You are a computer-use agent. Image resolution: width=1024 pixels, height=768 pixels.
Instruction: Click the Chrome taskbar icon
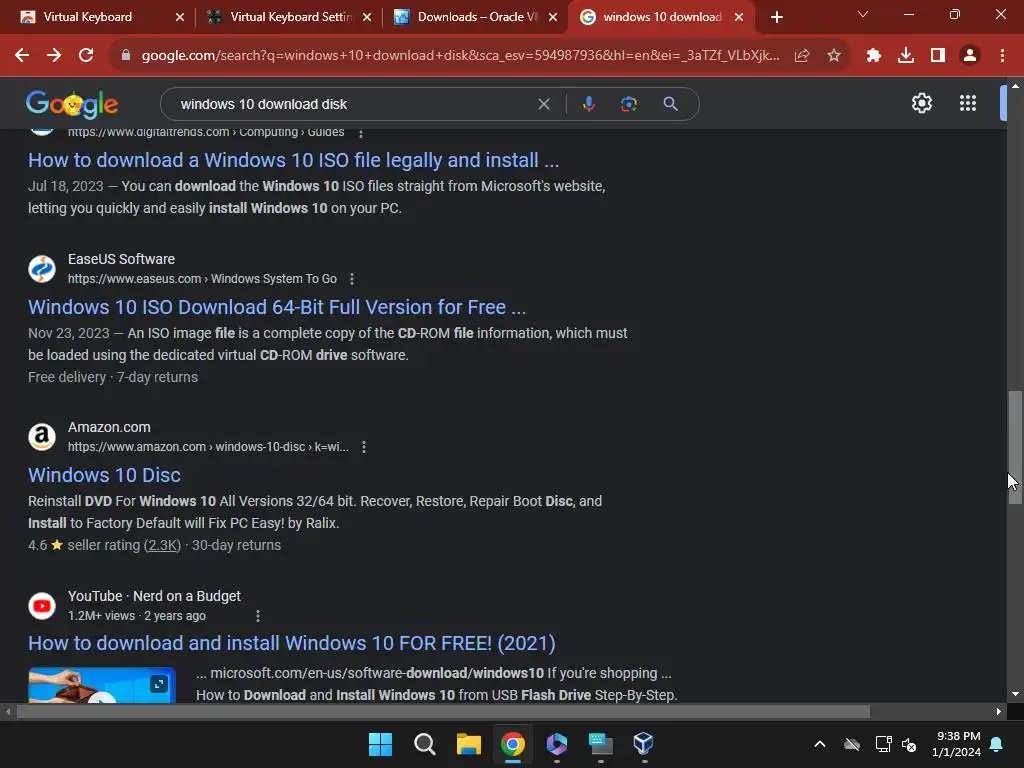coord(513,744)
